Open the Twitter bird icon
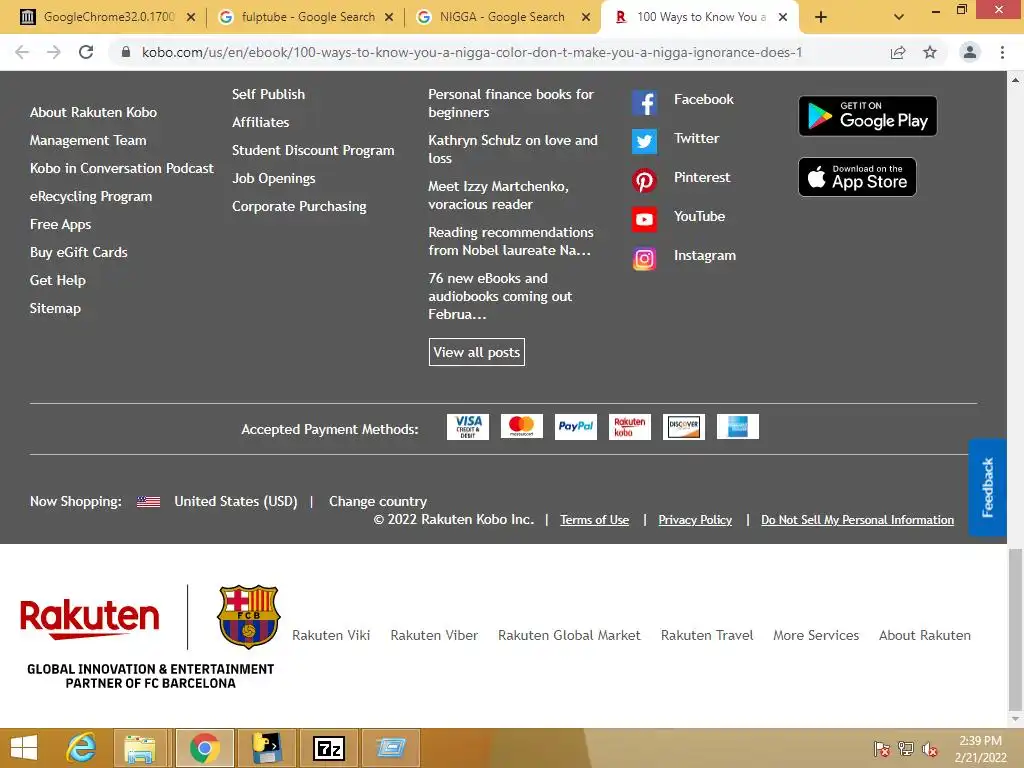Image resolution: width=1024 pixels, height=768 pixels. click(644, 142)
